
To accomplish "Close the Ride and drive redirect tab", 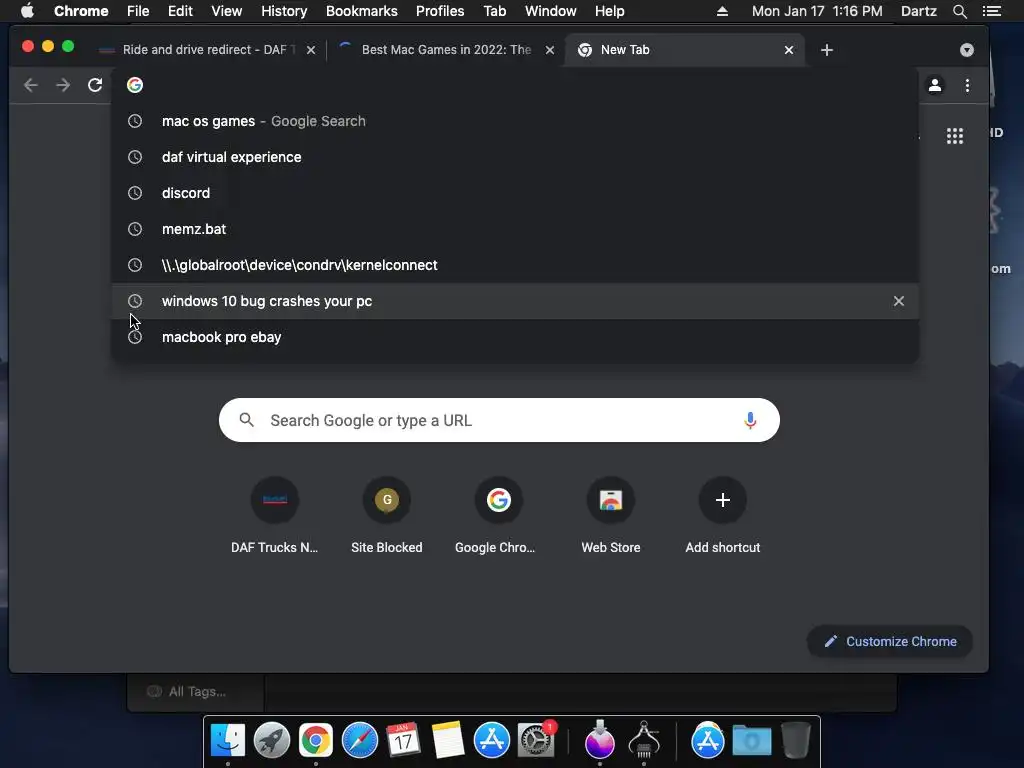I will point(311,50).
